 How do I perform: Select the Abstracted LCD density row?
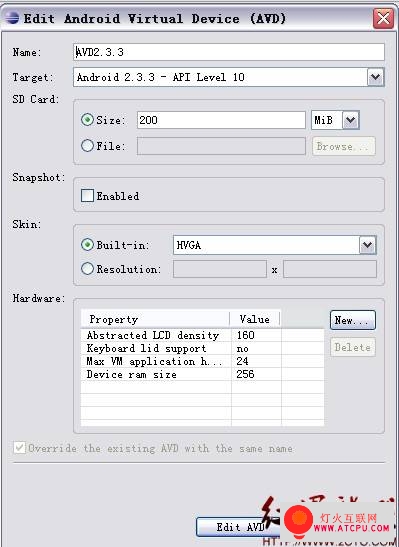tap(202, 335)
